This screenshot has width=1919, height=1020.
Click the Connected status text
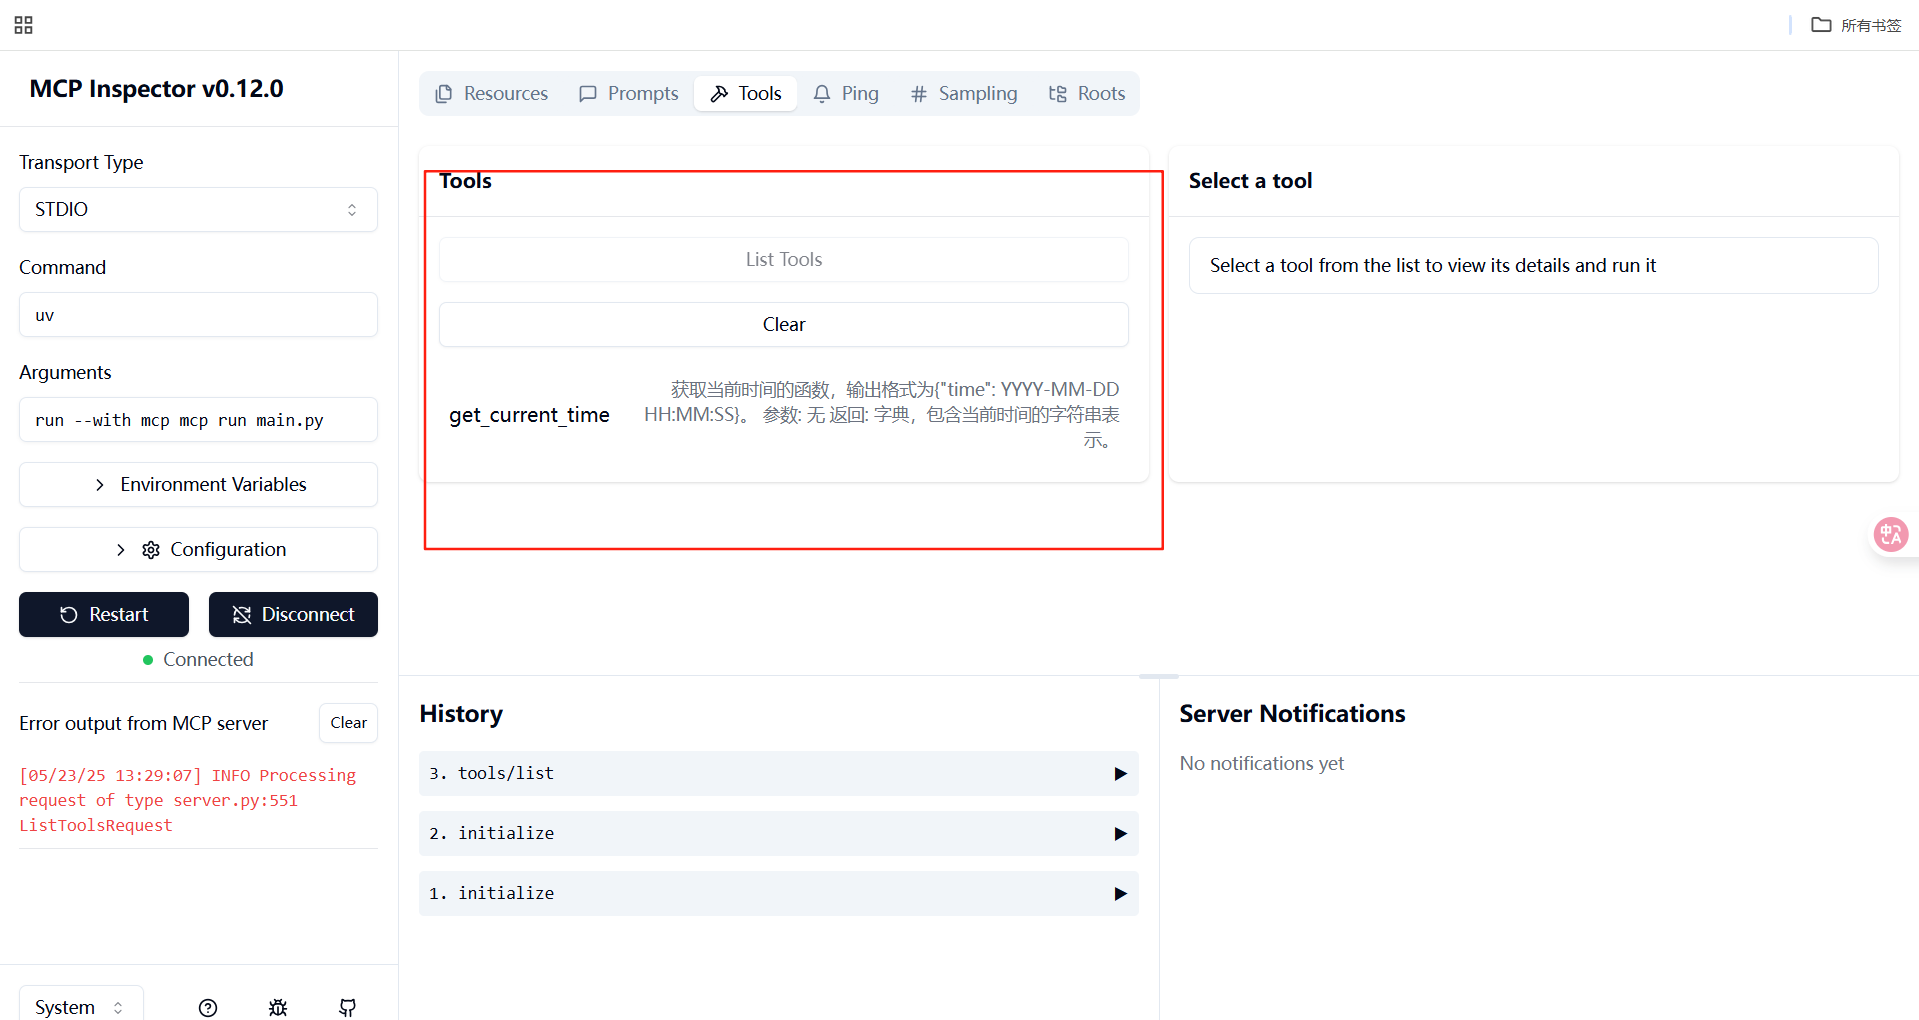(208, 659)
